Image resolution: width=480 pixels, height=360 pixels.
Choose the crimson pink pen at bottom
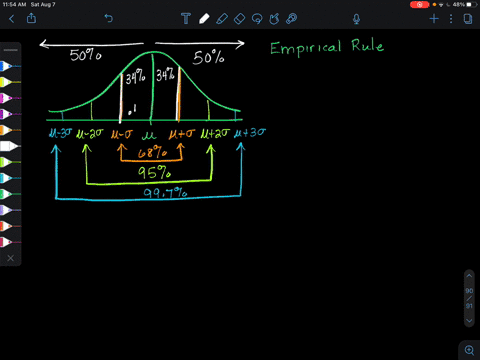tap(10, 242)
